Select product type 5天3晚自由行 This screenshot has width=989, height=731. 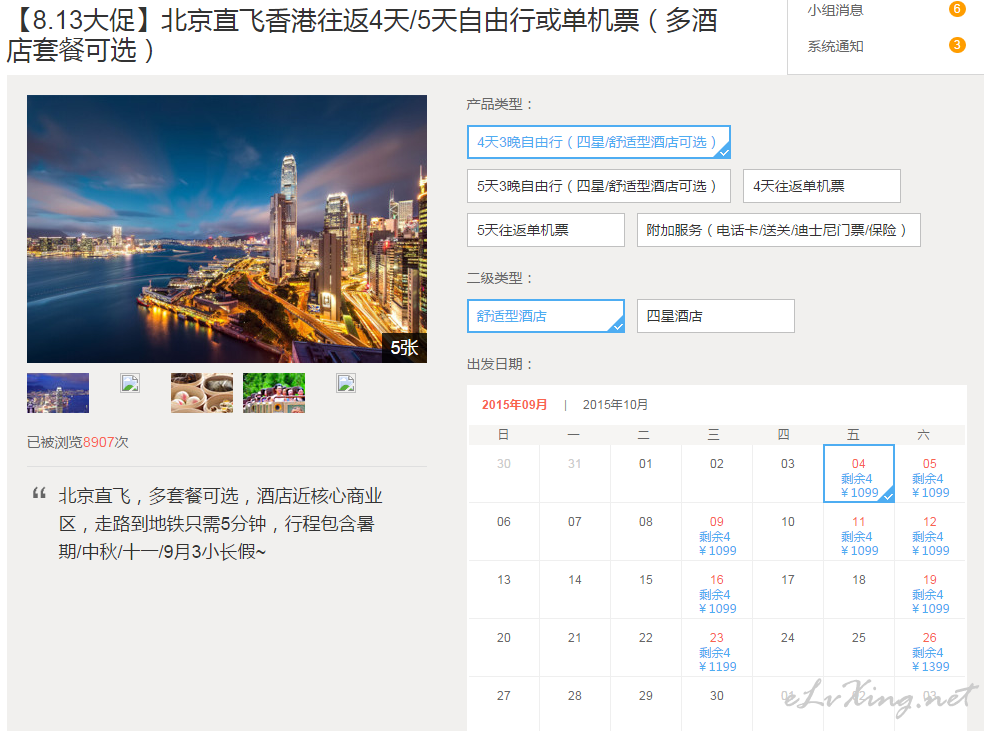coord(599,186)
